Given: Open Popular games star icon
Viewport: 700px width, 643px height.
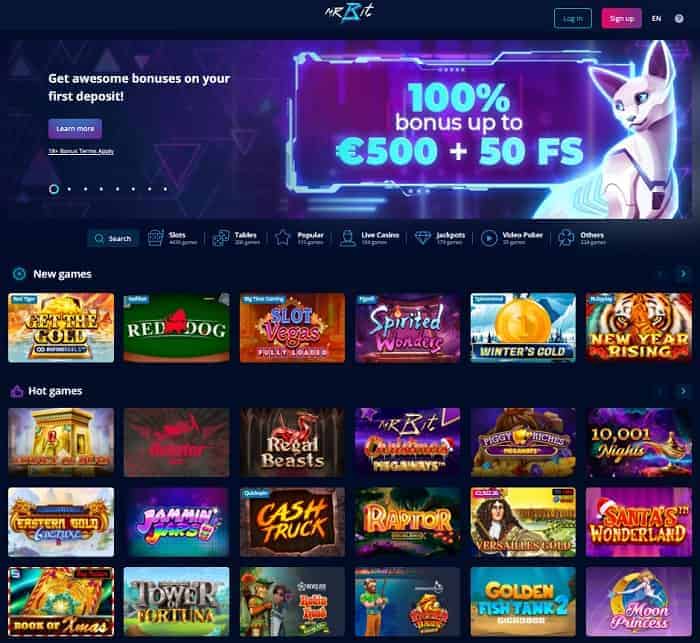Looking at the screenshot, I should [282, 238].
